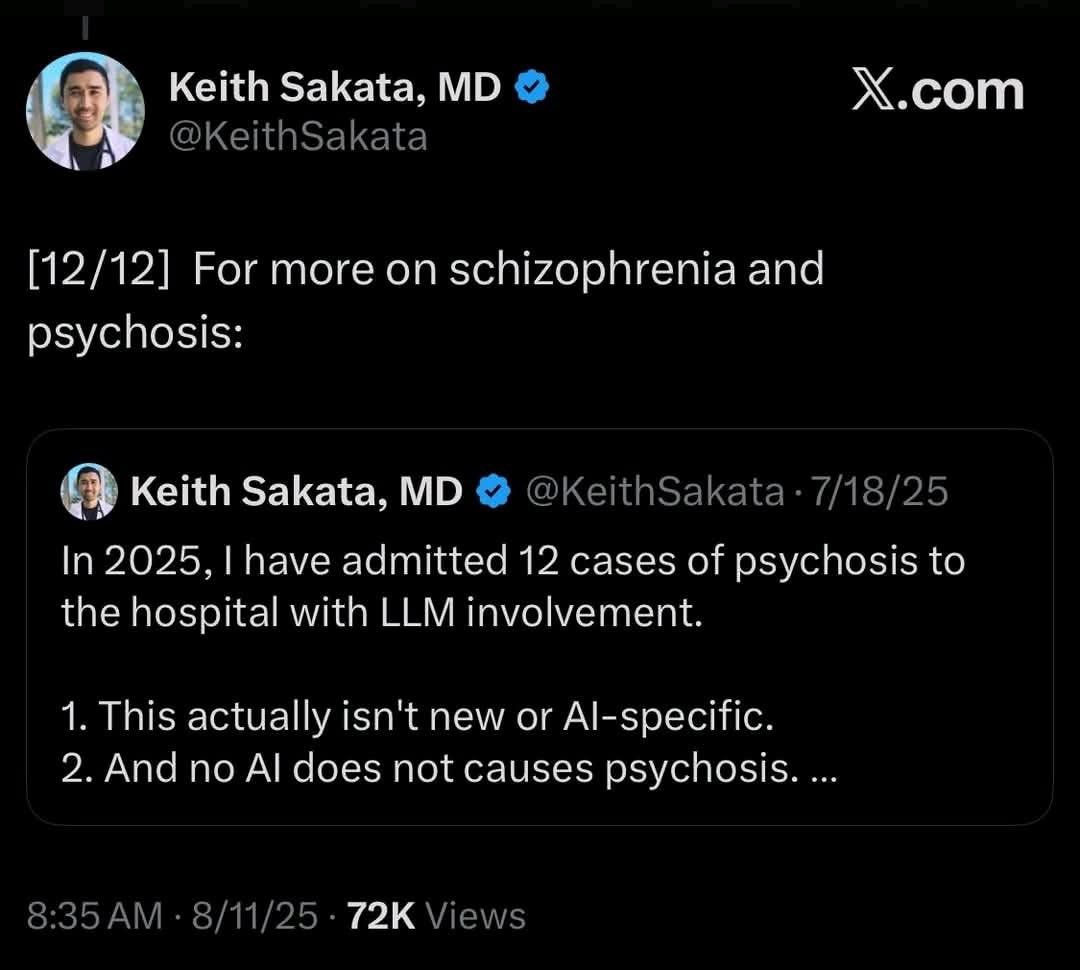
Task: Click the 8:35 AM timestamp
Action: [93, 913]
